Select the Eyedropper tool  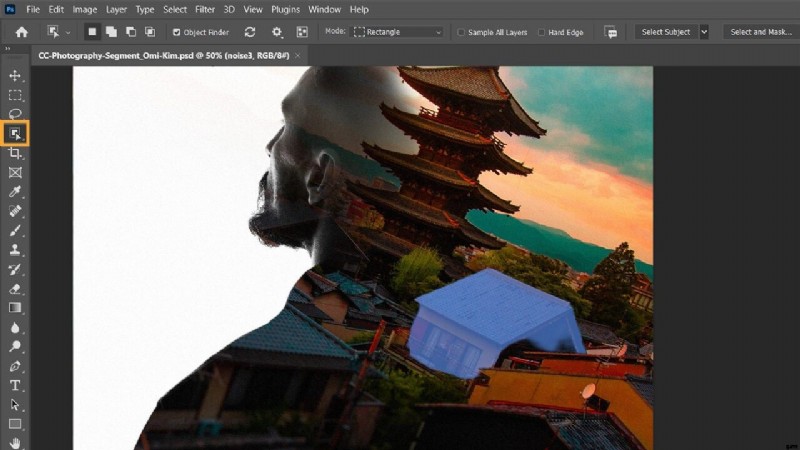[15, 191]
